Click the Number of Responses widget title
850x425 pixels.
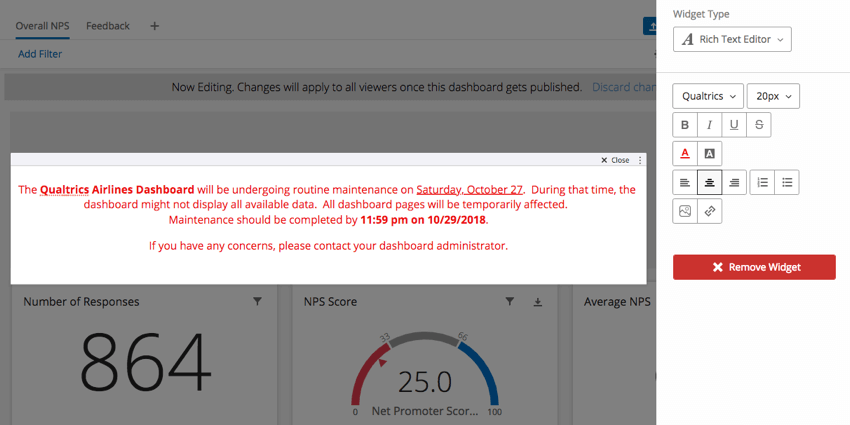click(81, 301)
